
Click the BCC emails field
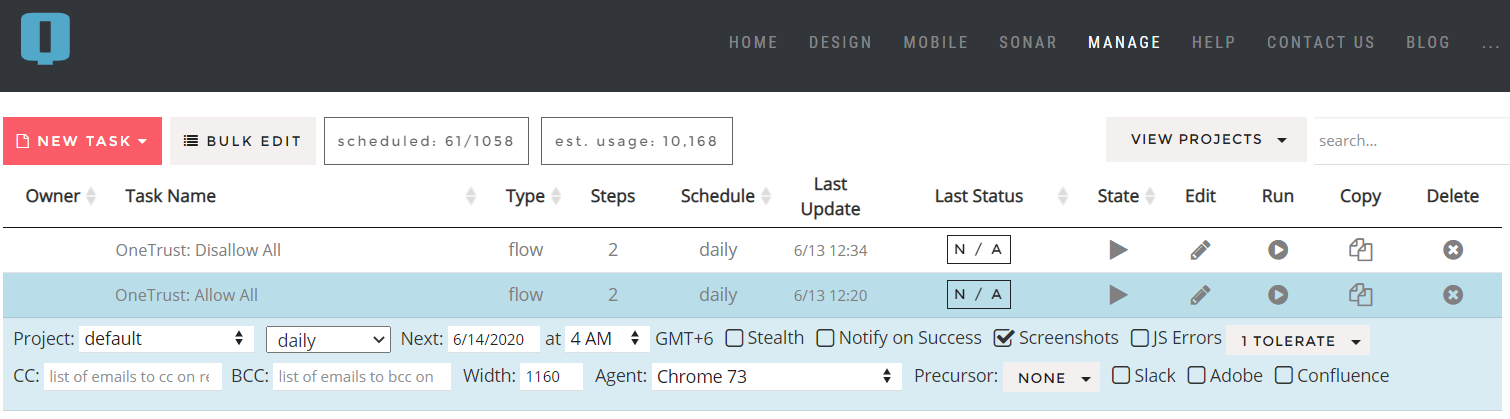pos(362,377)
